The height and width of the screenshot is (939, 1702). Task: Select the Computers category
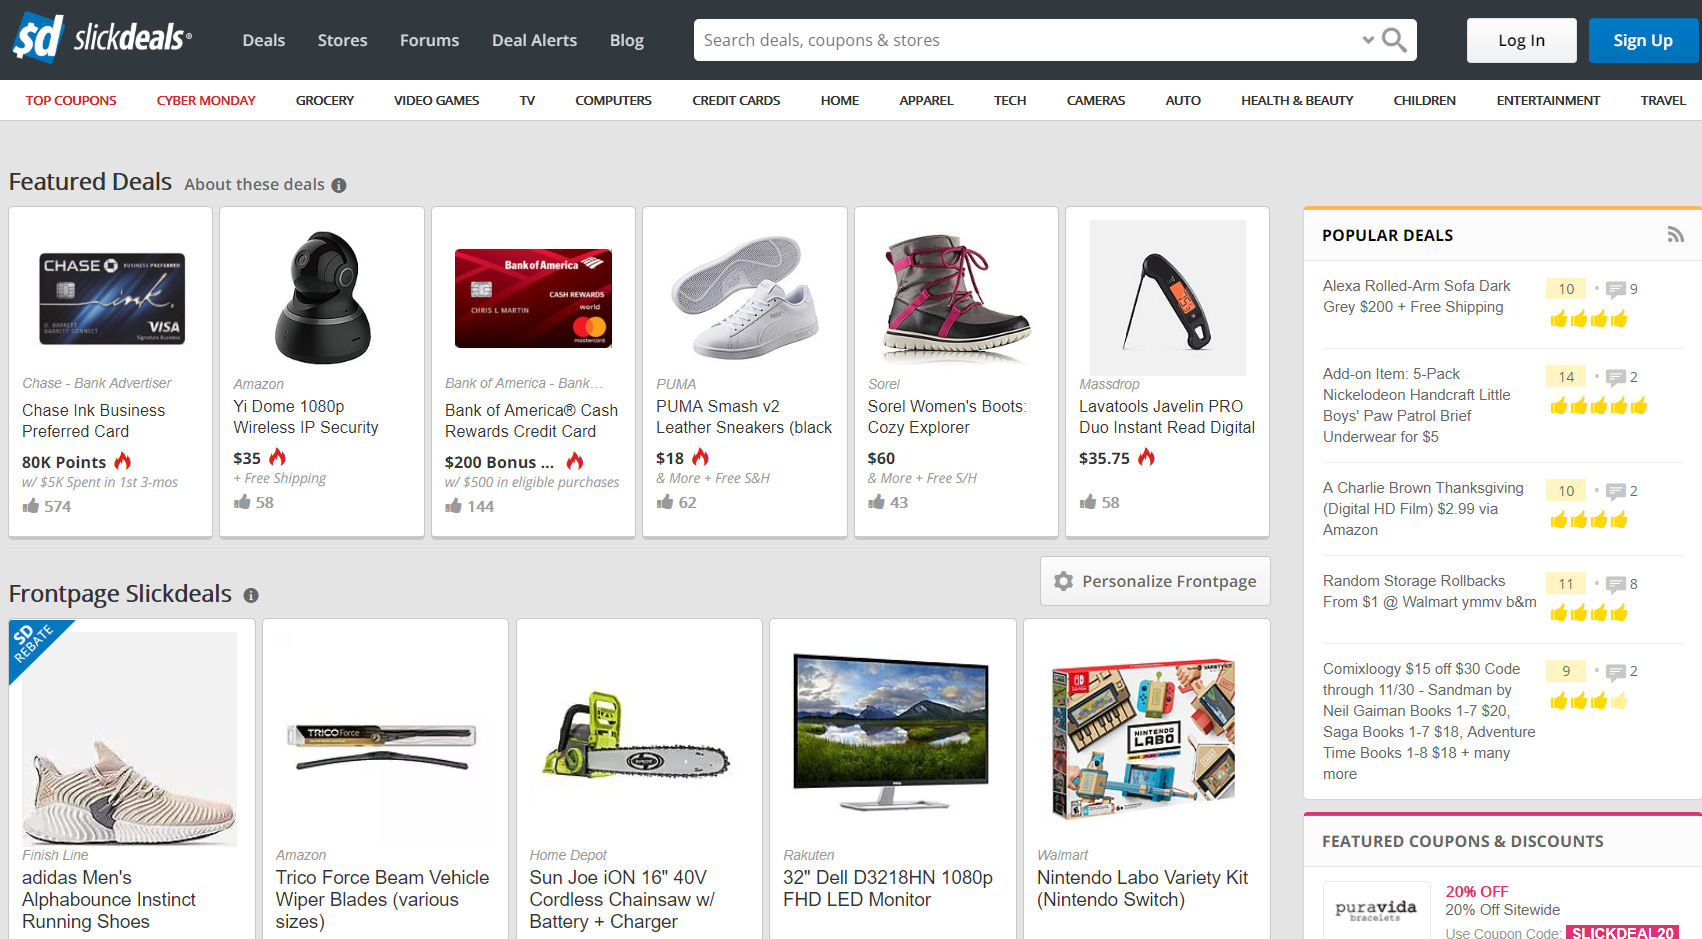tap(613, 100)
